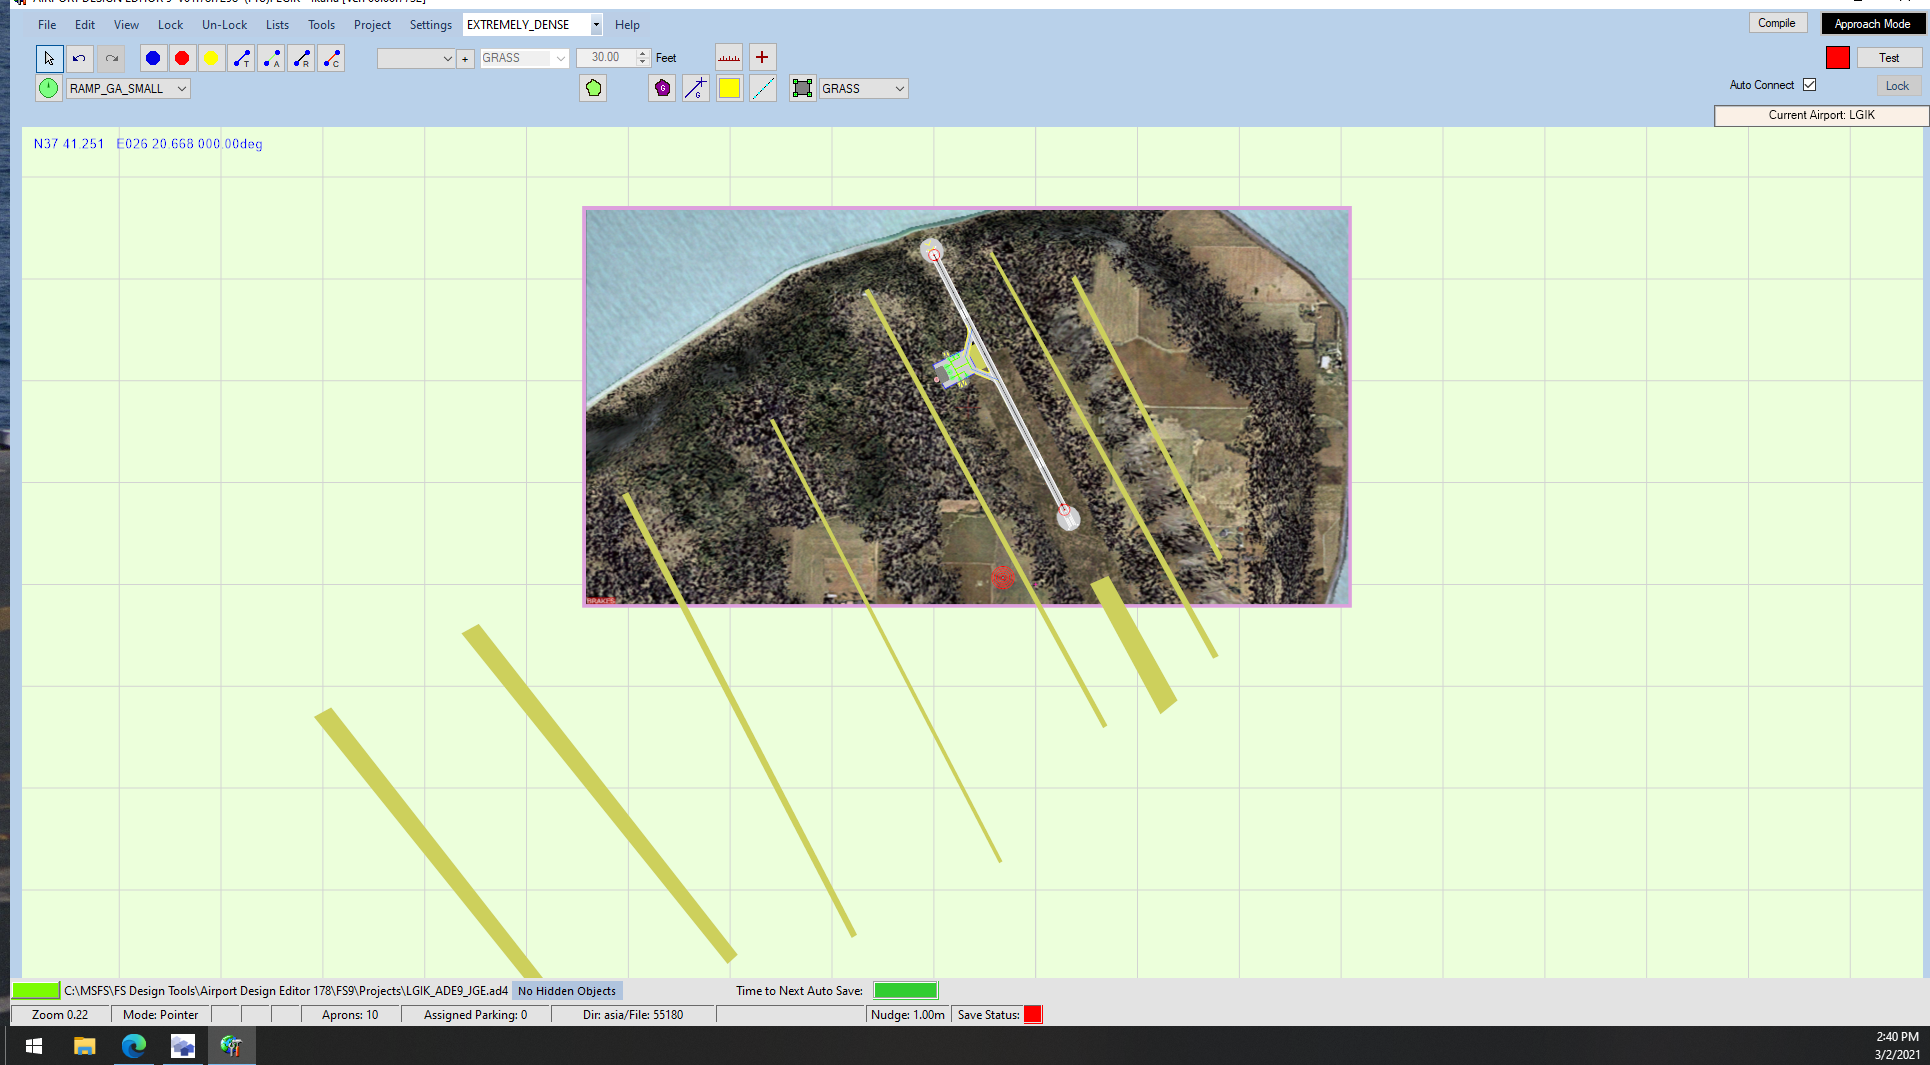Click the small plus button by combo
The image size is (1930, 1065).
(x=465, y=59)
